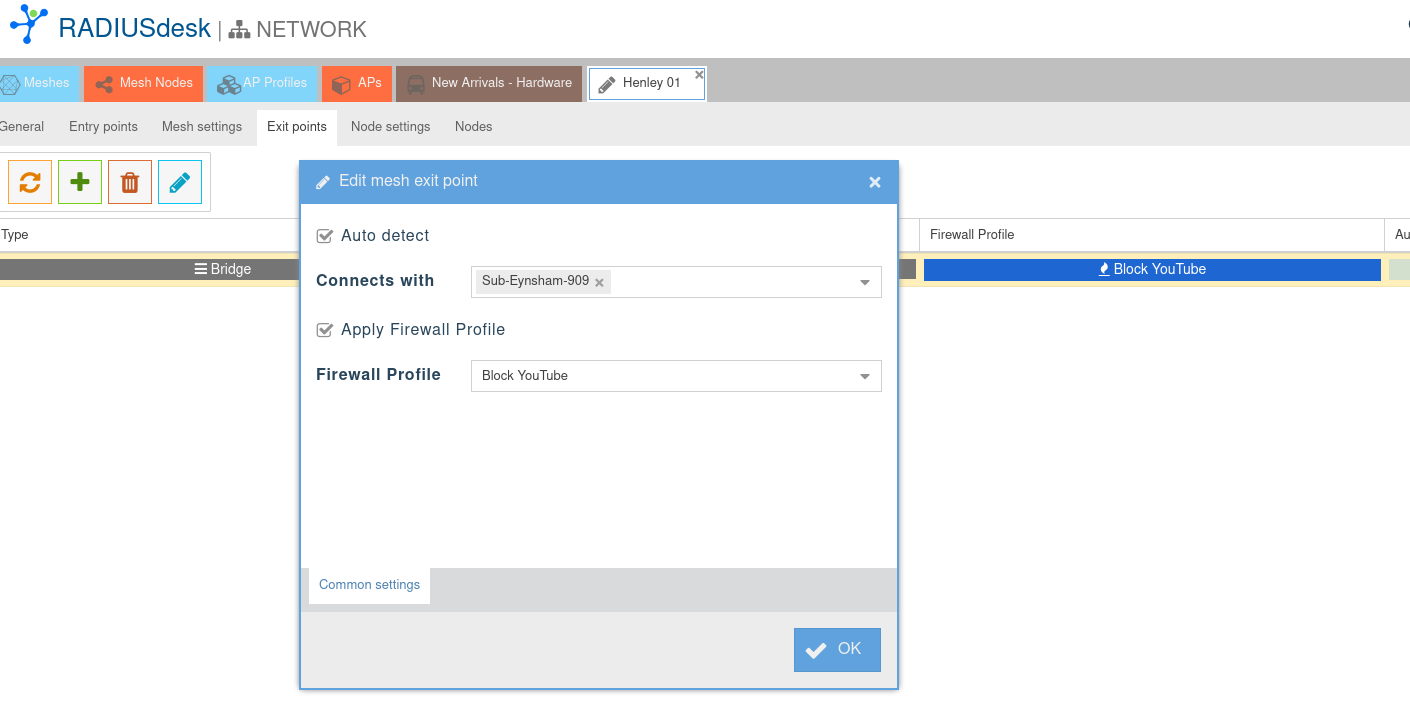Uncheck the Apply Firewall Profile checkbox
The height and width of the screenshot is (712, 1410).
tap(324, 330)
